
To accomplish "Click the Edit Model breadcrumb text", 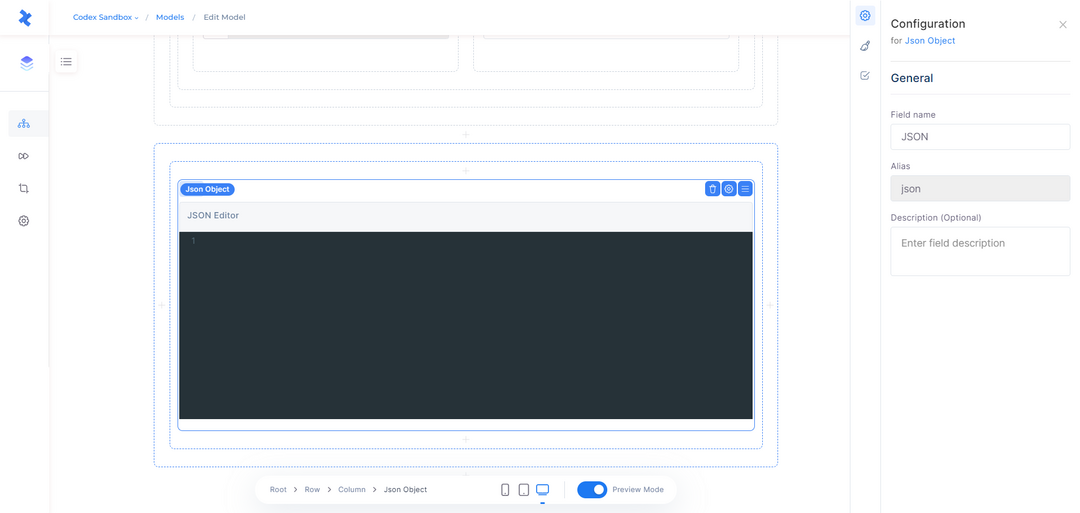I will point(224,17).
